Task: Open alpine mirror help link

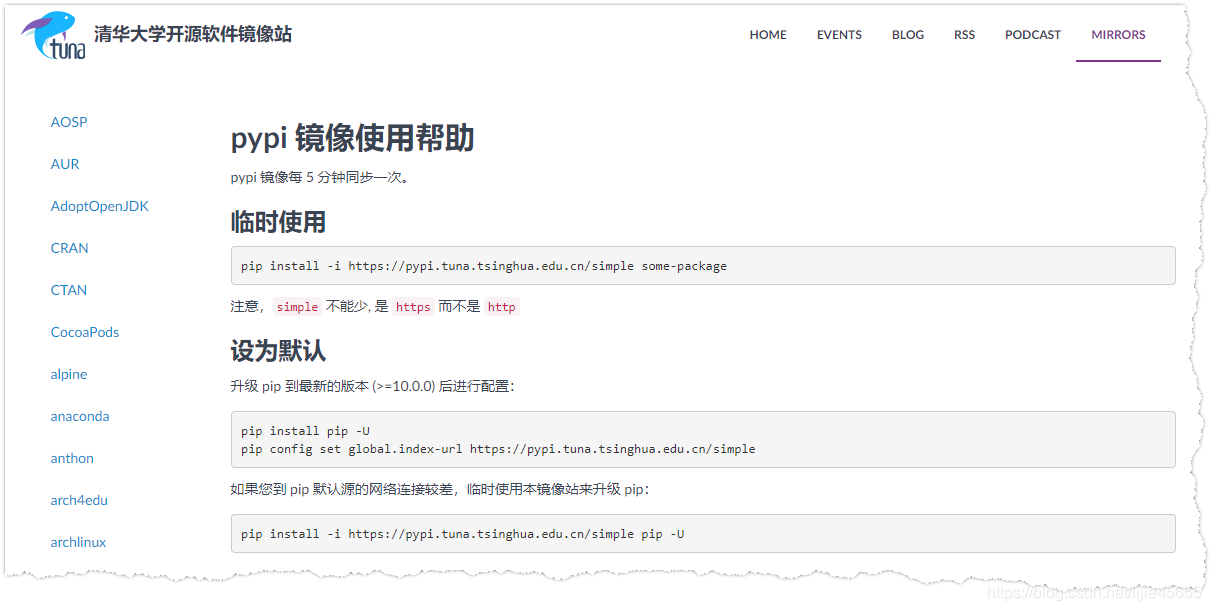Action: pyautogui.click(x=69, y=374)
